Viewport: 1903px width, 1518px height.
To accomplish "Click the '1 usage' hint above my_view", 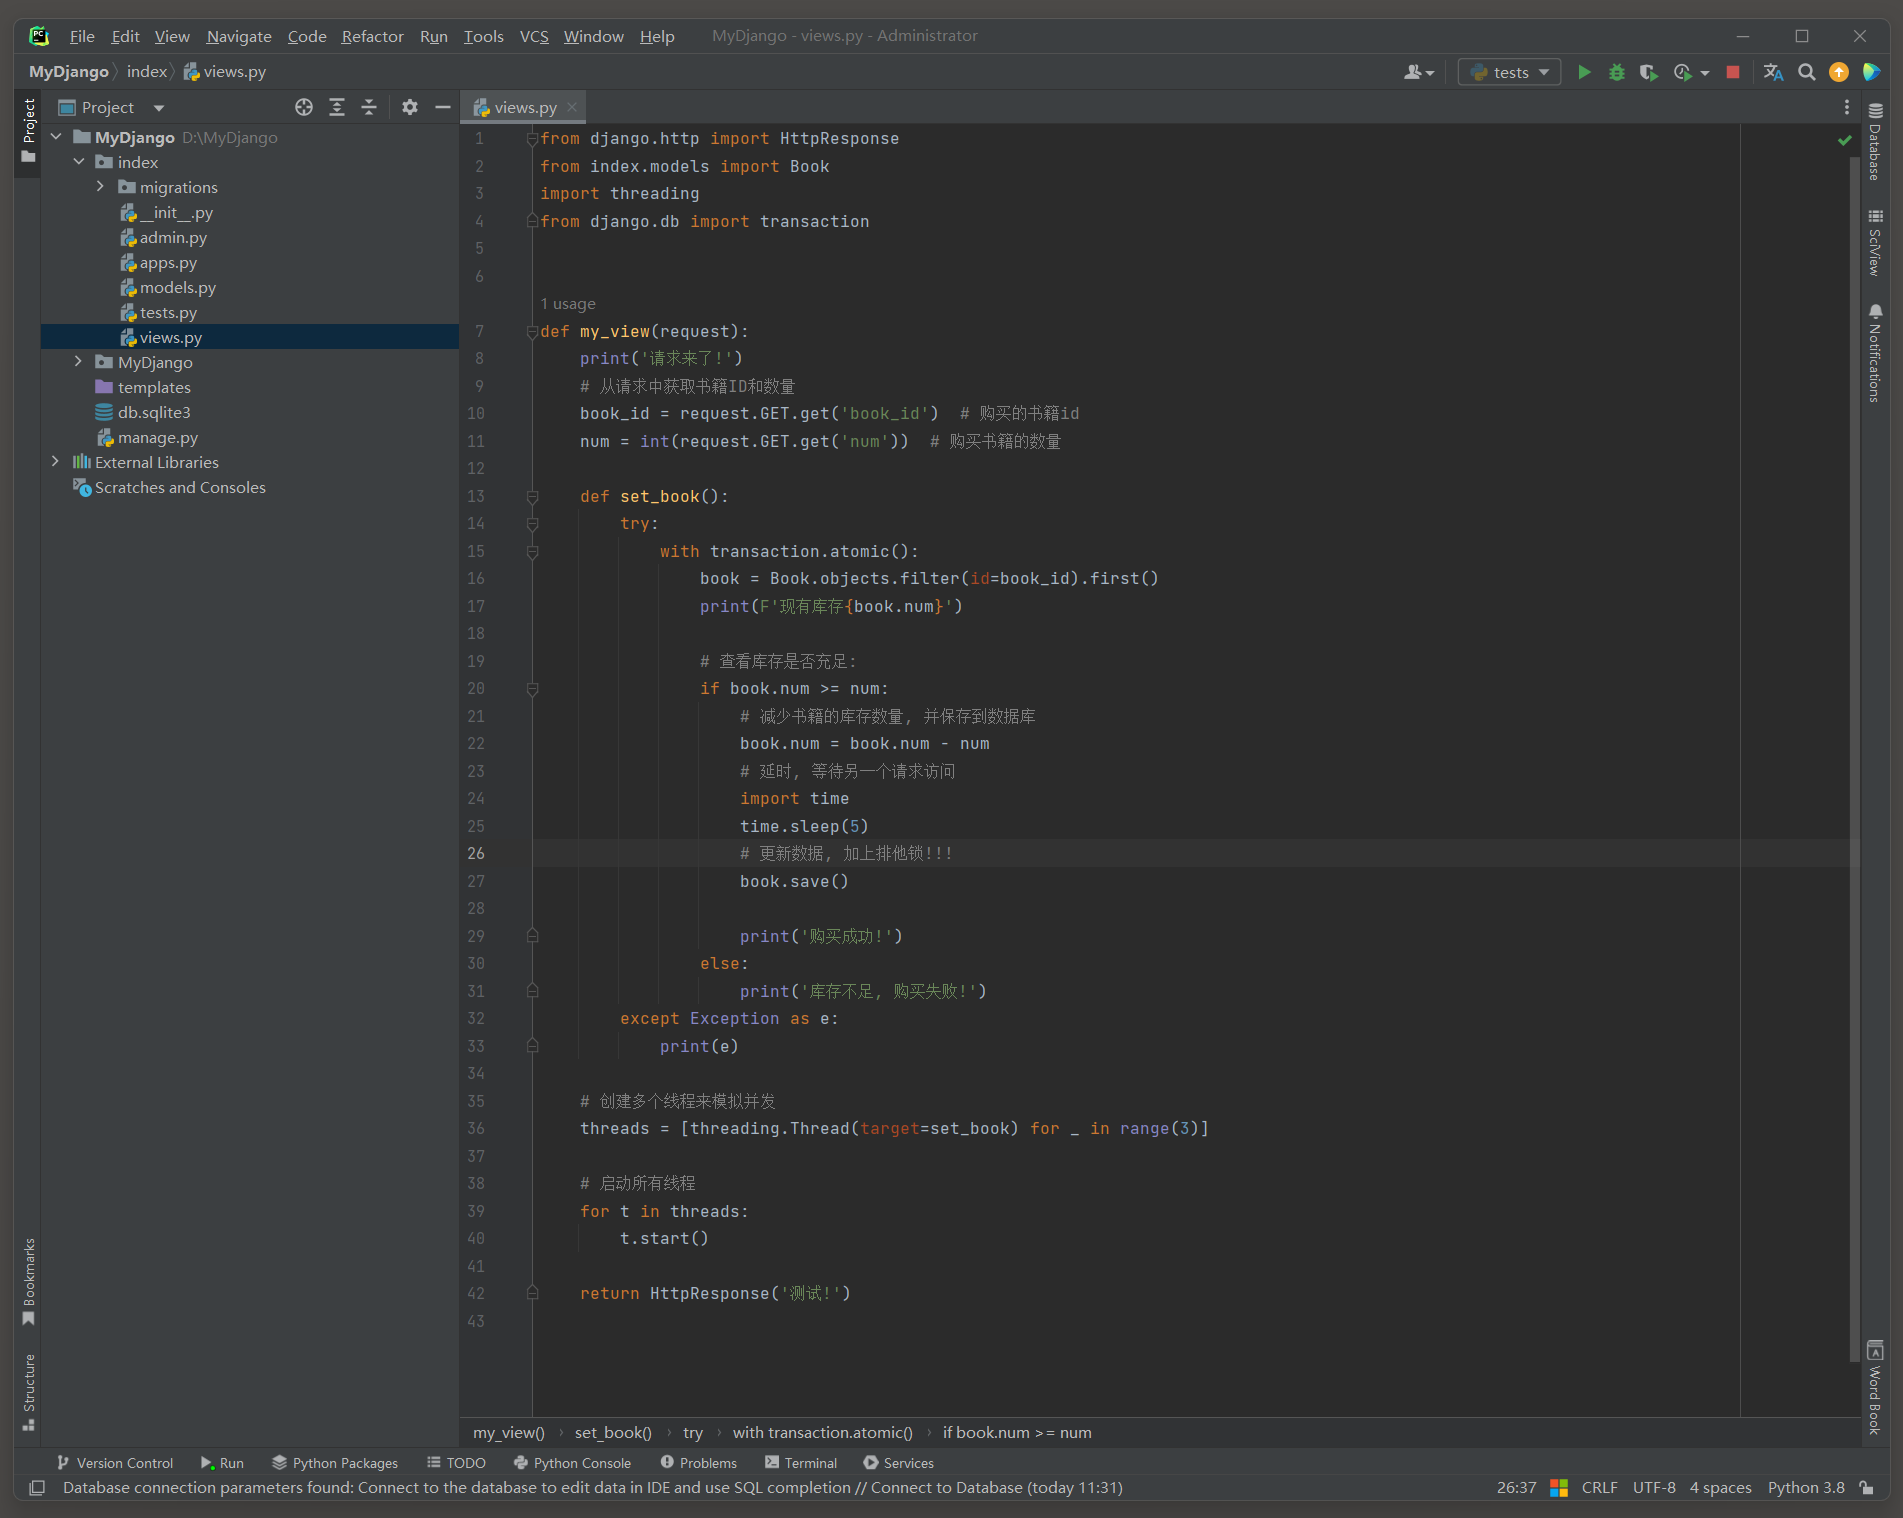I will pyautogui.click(x=568, y=304).
